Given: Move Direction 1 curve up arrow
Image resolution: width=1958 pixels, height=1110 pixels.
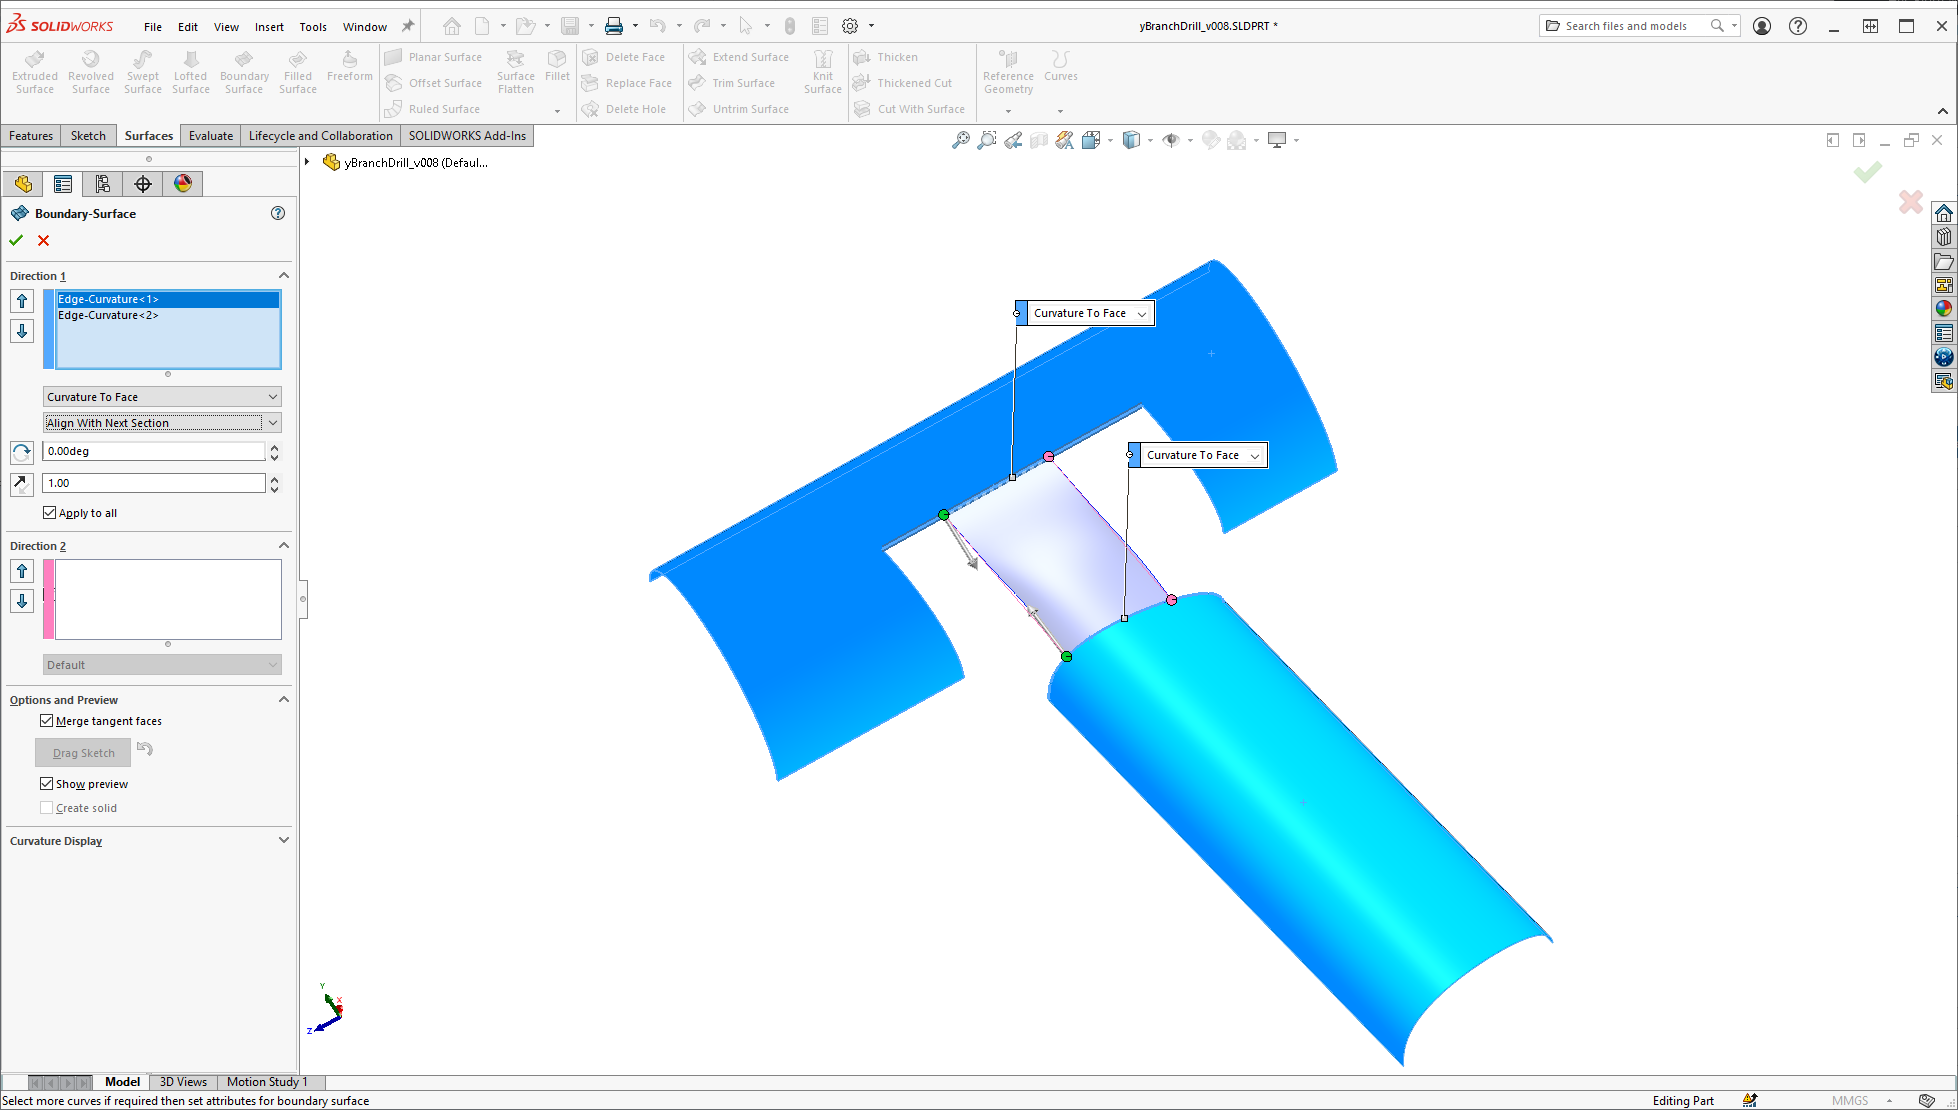Looking at the screenshot, I should 22,301.
